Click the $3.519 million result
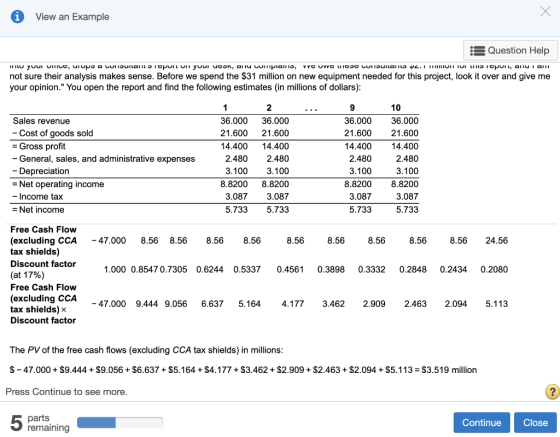Viewport: 560px width, 437px height. click(449, 370)
